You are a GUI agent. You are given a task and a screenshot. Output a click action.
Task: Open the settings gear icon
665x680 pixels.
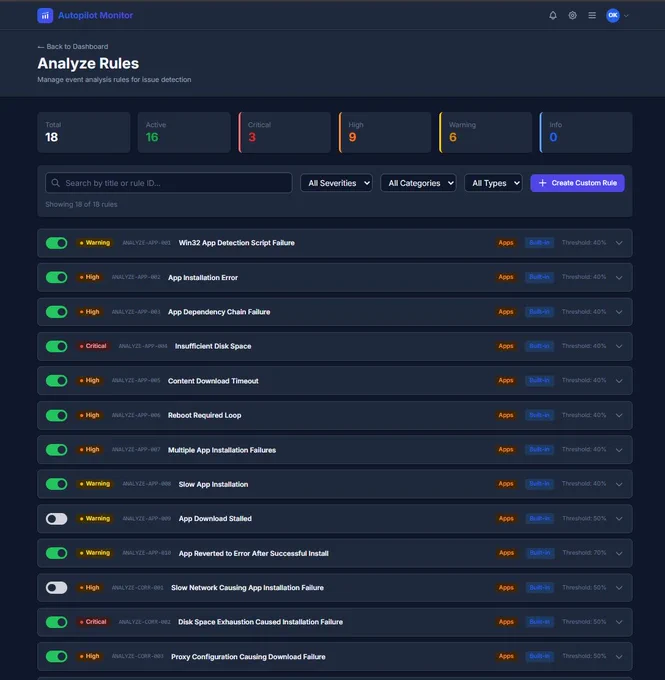click(x=573, y=16)
